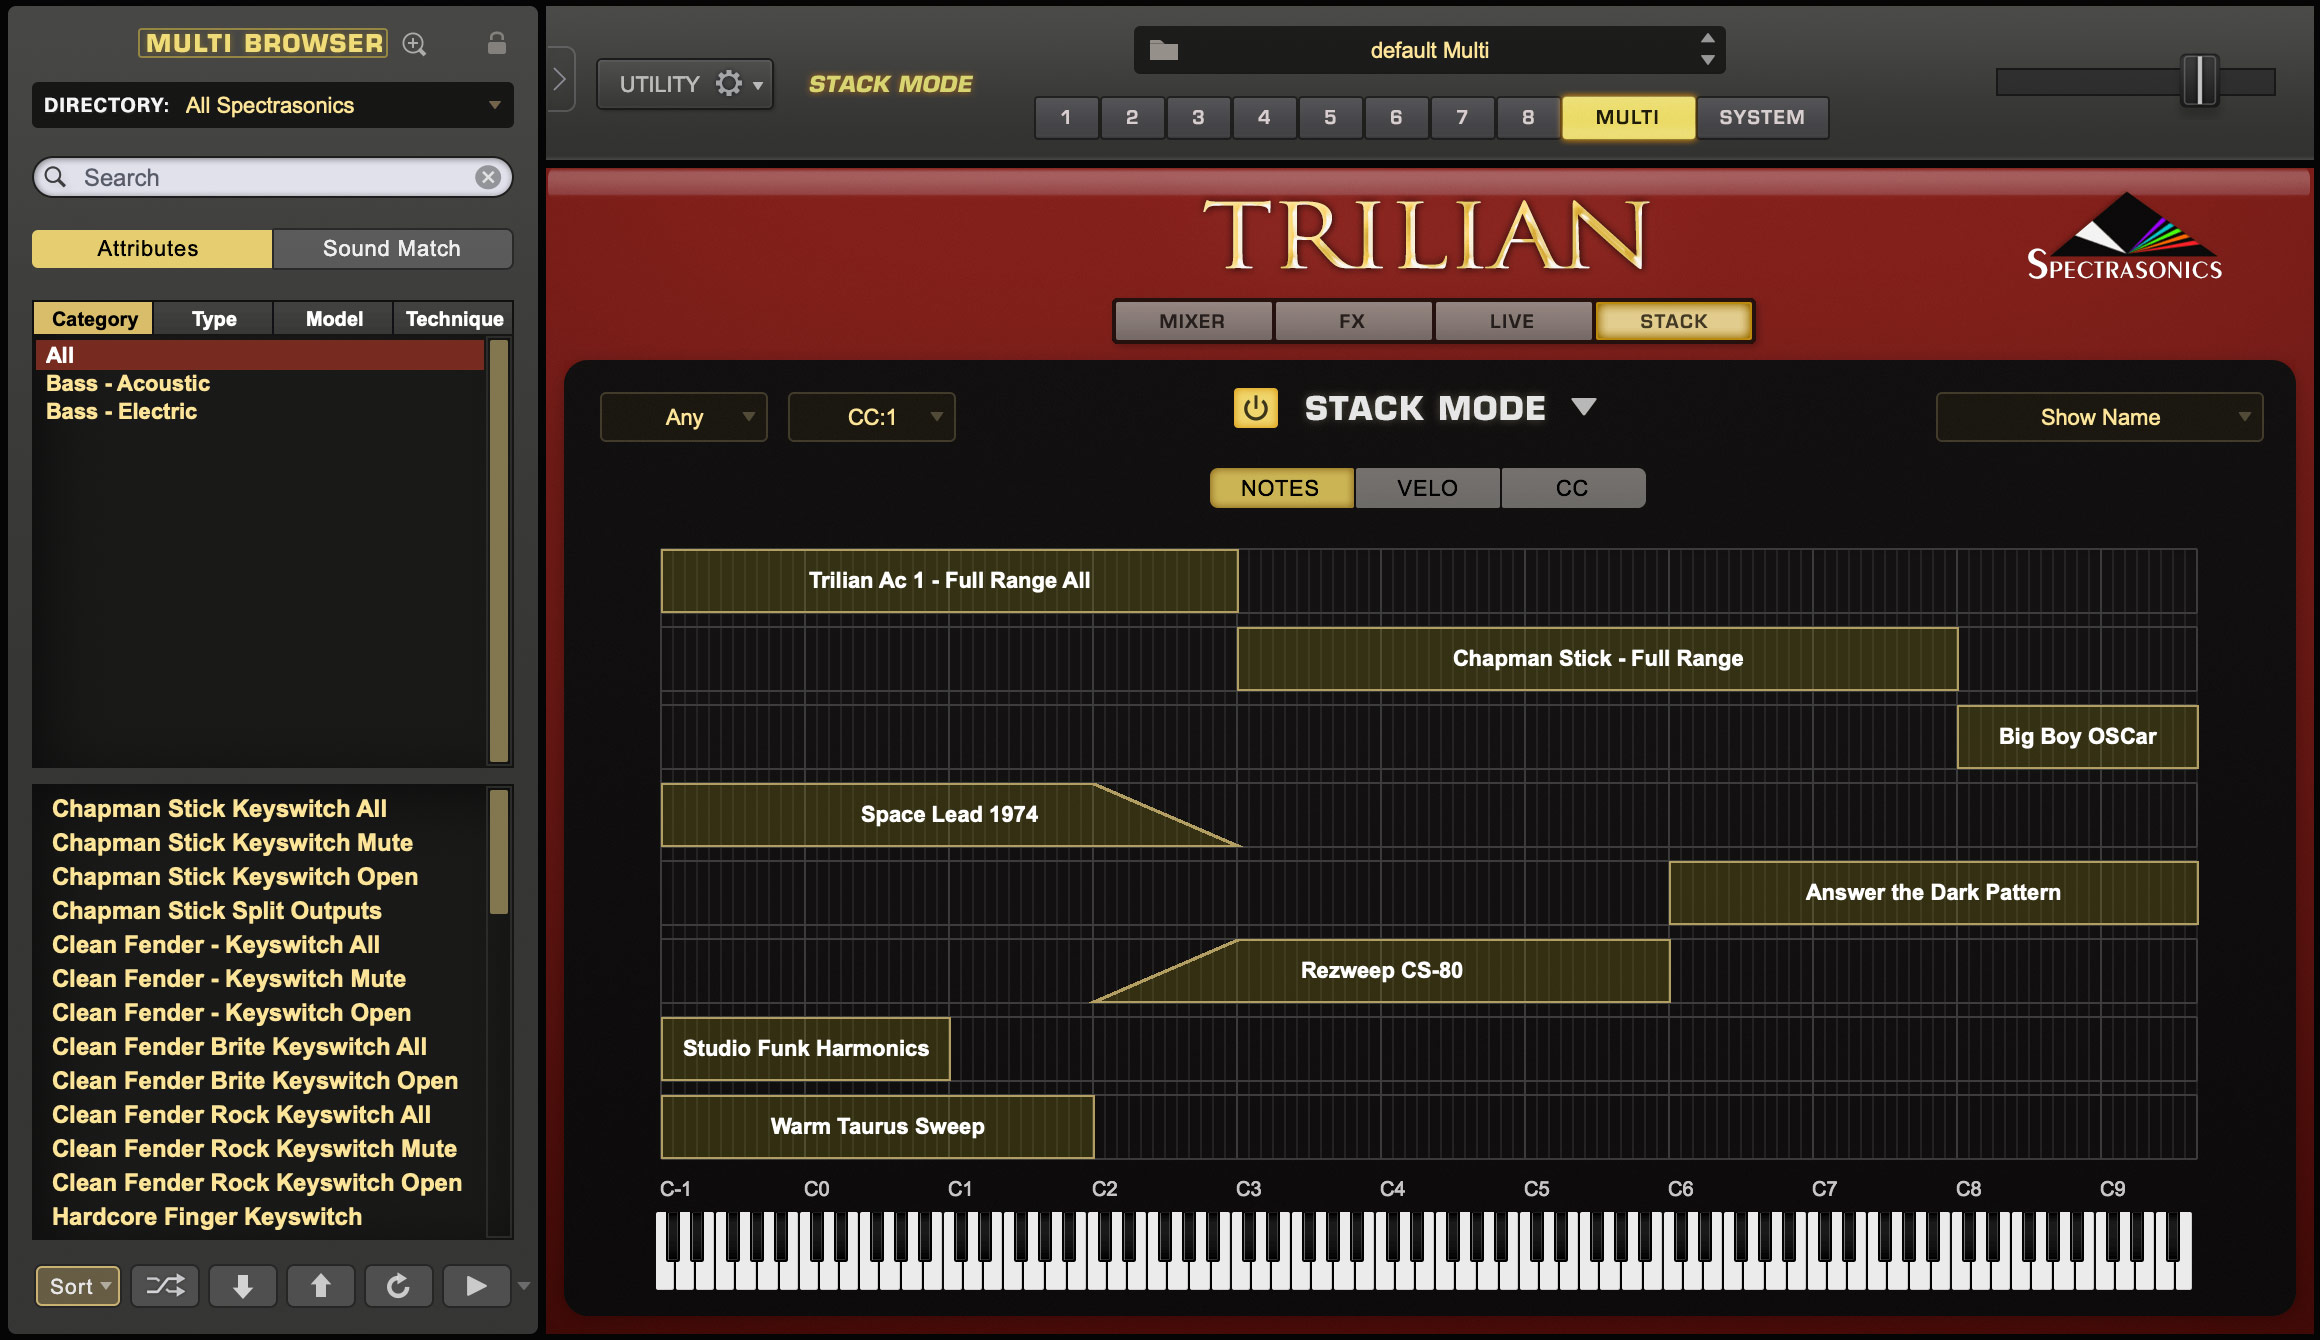Expand the CC value dropdown menu
2320x1340 pixels.
[x=939, y=418]
